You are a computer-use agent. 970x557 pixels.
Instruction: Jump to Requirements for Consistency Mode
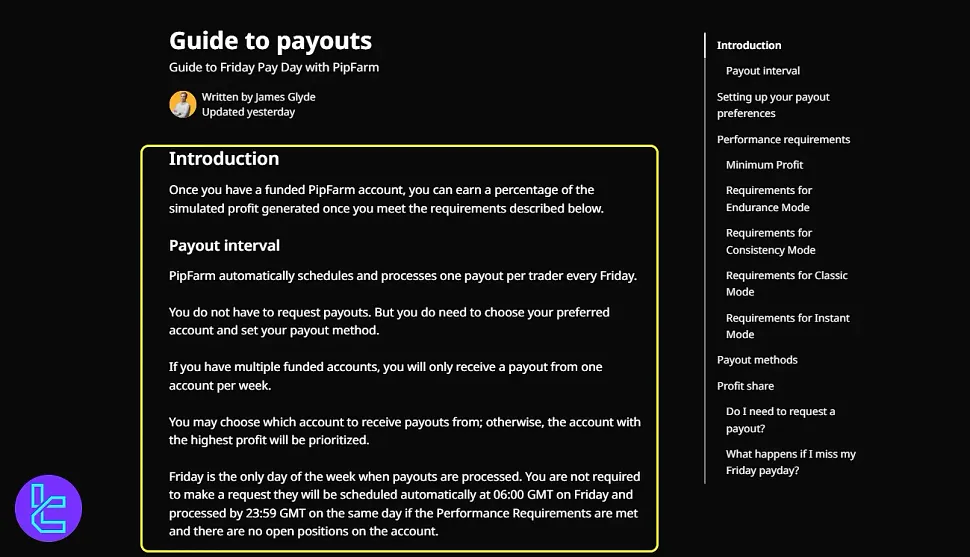(x=770, y=242)
